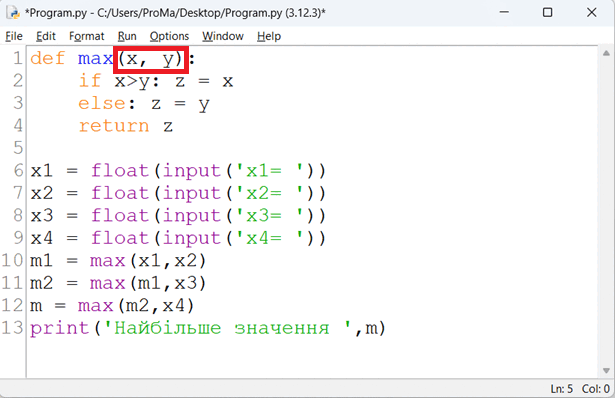This screenshot has width=615, height=398.
Task: Click line number 1 in gutter
Action: click(x=18, y=59)
